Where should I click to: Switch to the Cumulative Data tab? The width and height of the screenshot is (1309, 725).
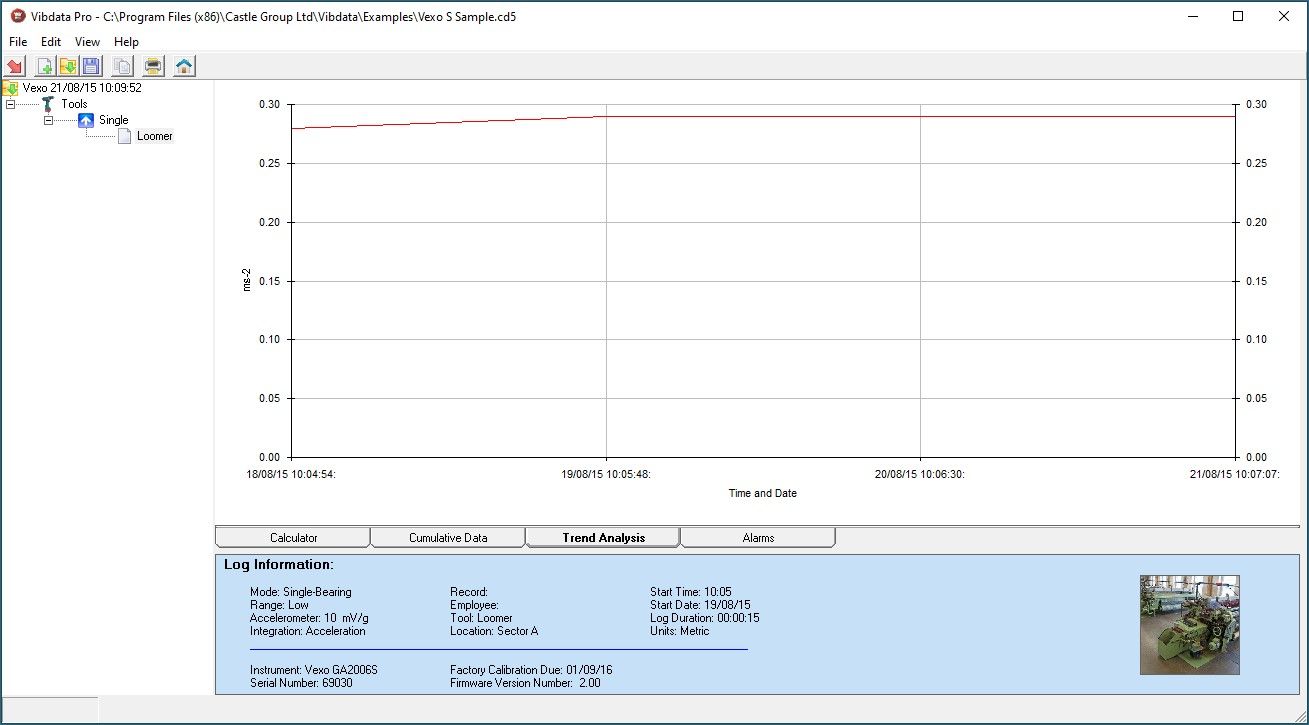pos(448,538)
